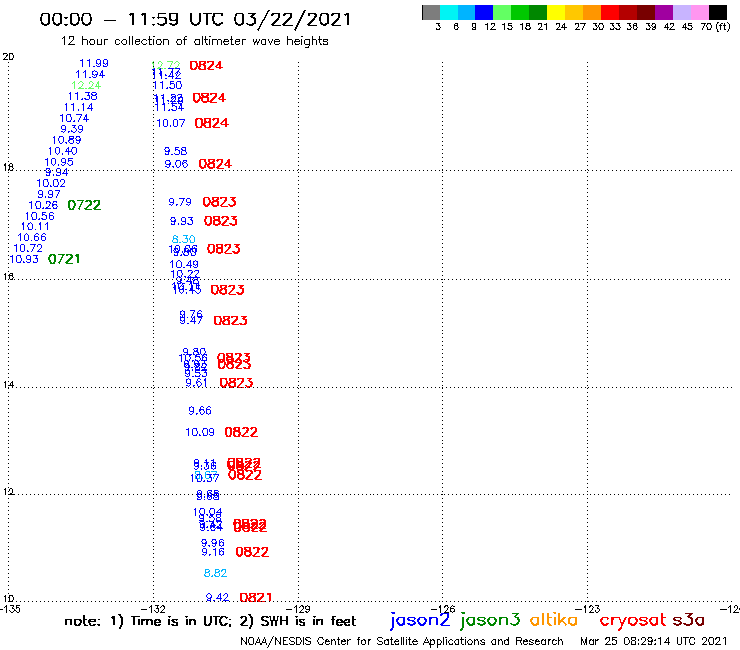The image size is (740, 650).
Task: Select the purple legend color swatch
Action: (664, 13)
